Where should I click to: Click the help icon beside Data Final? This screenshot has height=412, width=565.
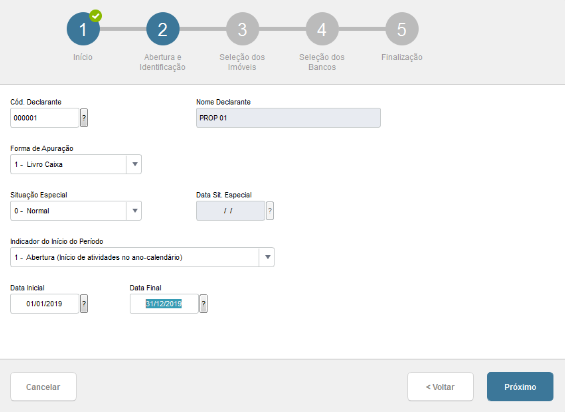pos(204,304)
